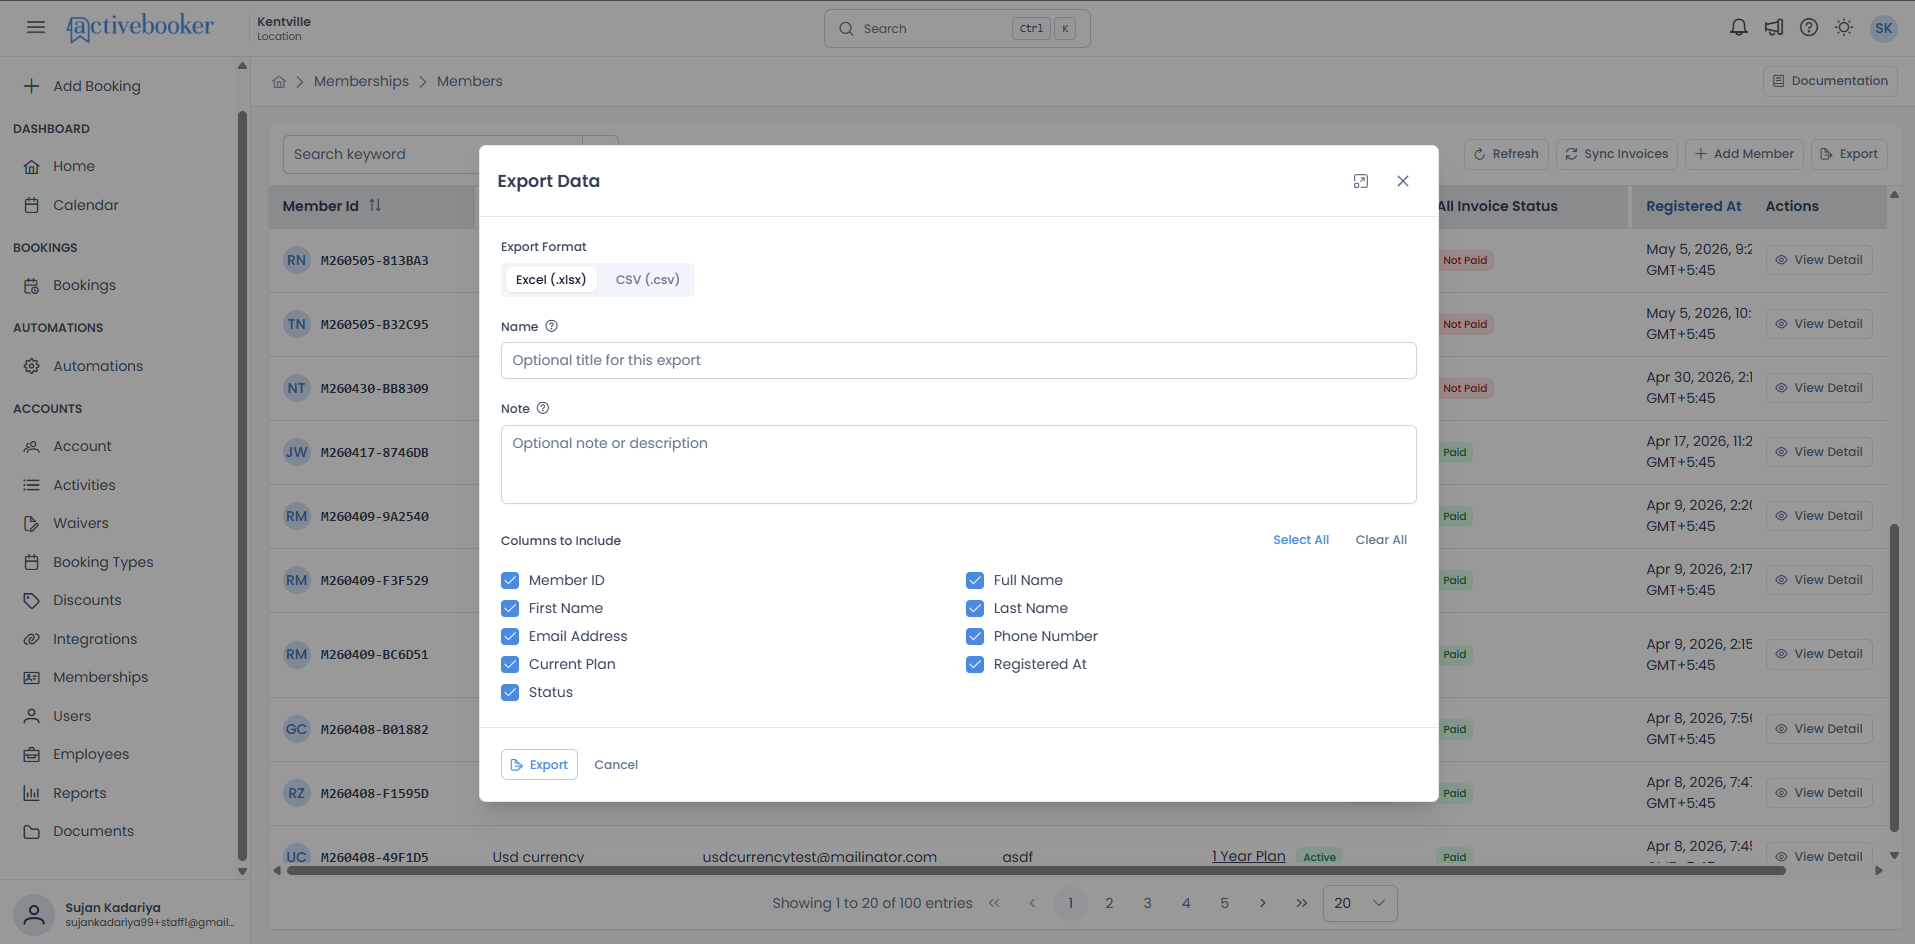1915x944 pixels.
Task: Open Integrations in the sidebar
Action: point(95,639)
